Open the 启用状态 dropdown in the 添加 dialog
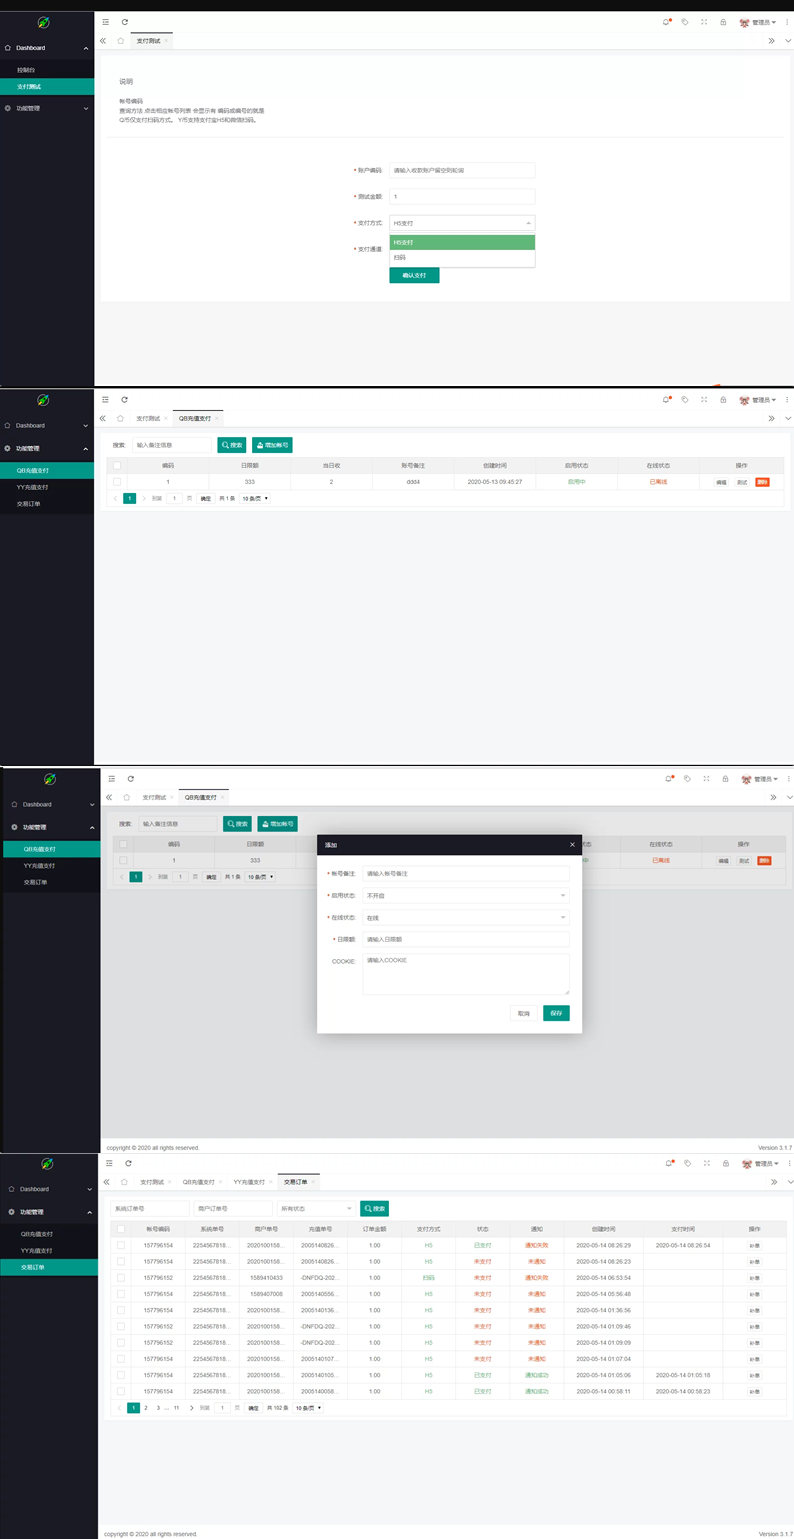 coord(465,895)
